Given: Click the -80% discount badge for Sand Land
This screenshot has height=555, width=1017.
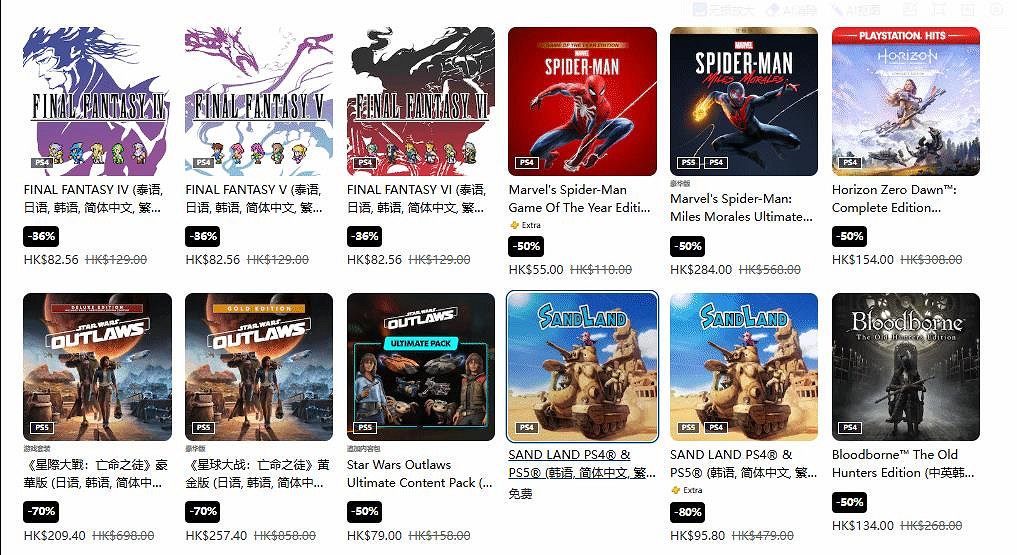Looking at the screenshot, I should coord(688,512).
